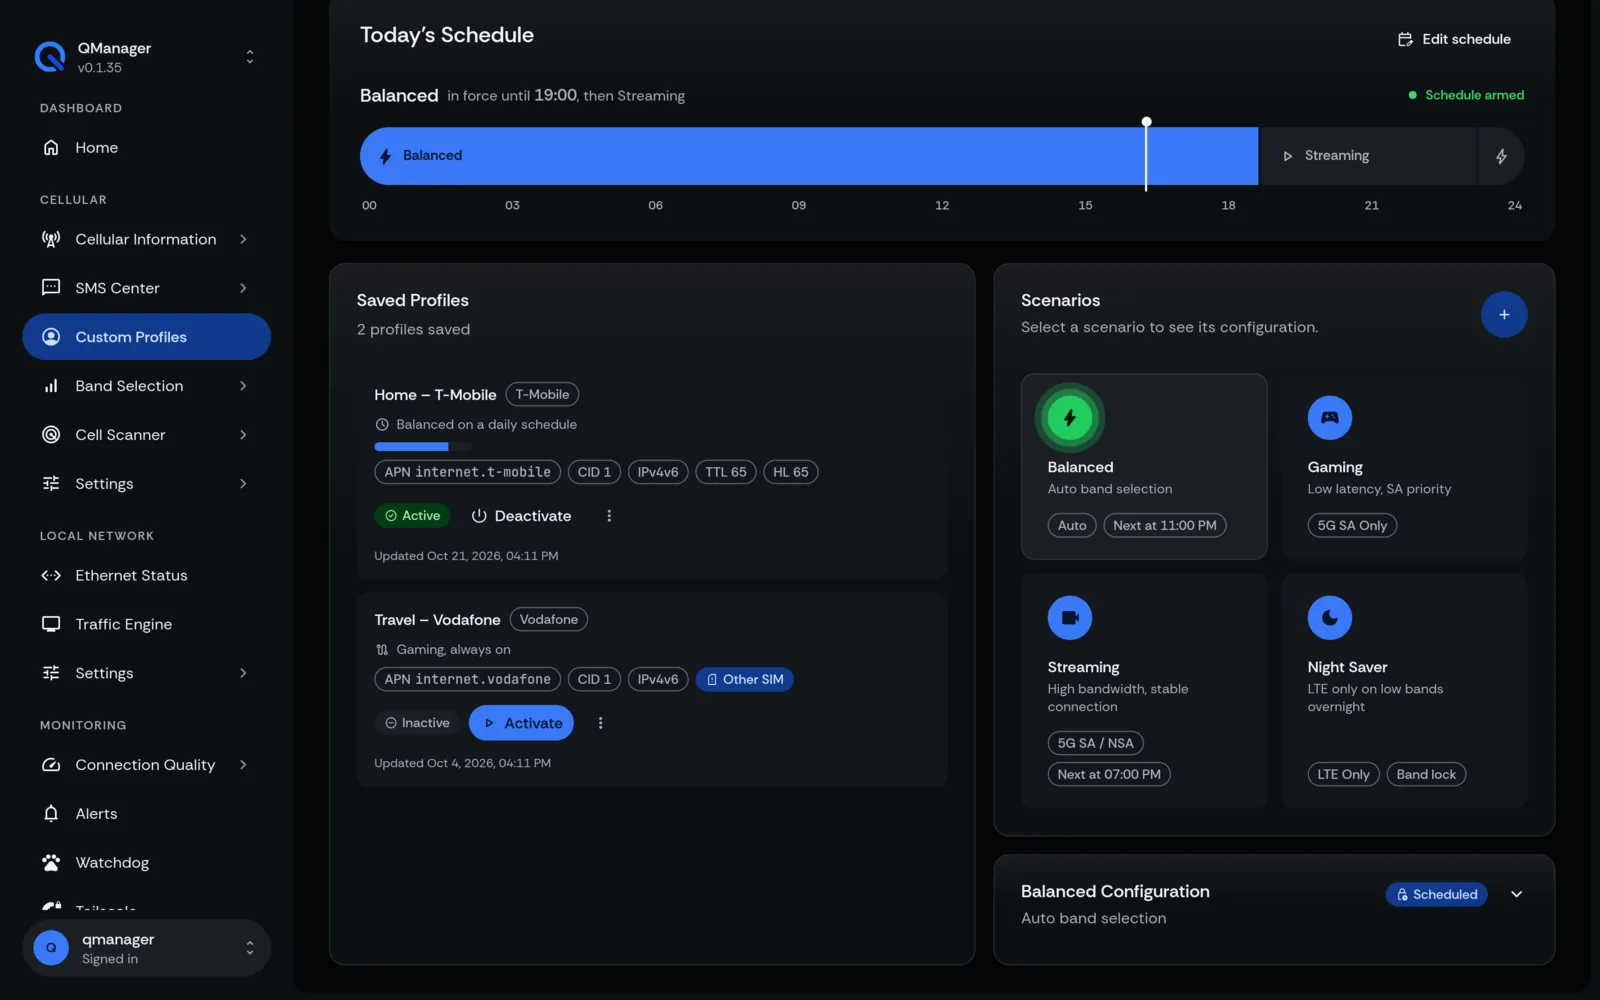Add a new scenario with plus button
1600x1000 pixels.
(1503, 315)
